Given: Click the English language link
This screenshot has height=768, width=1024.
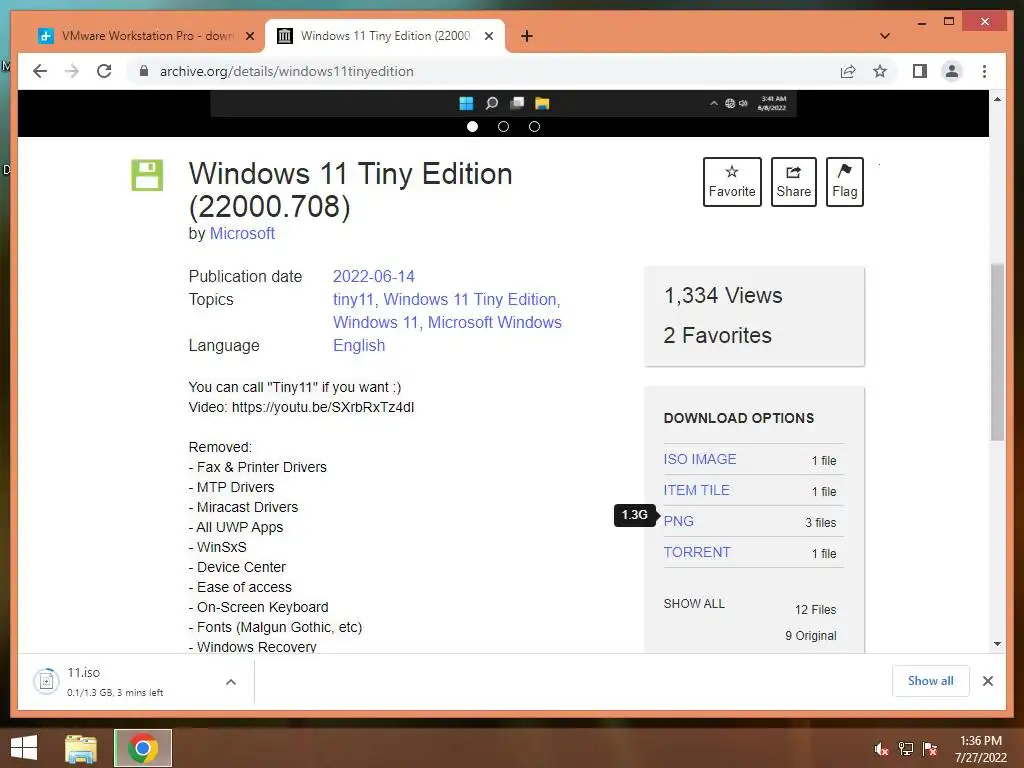Looking at the screenshot, I should coord(359,345).
